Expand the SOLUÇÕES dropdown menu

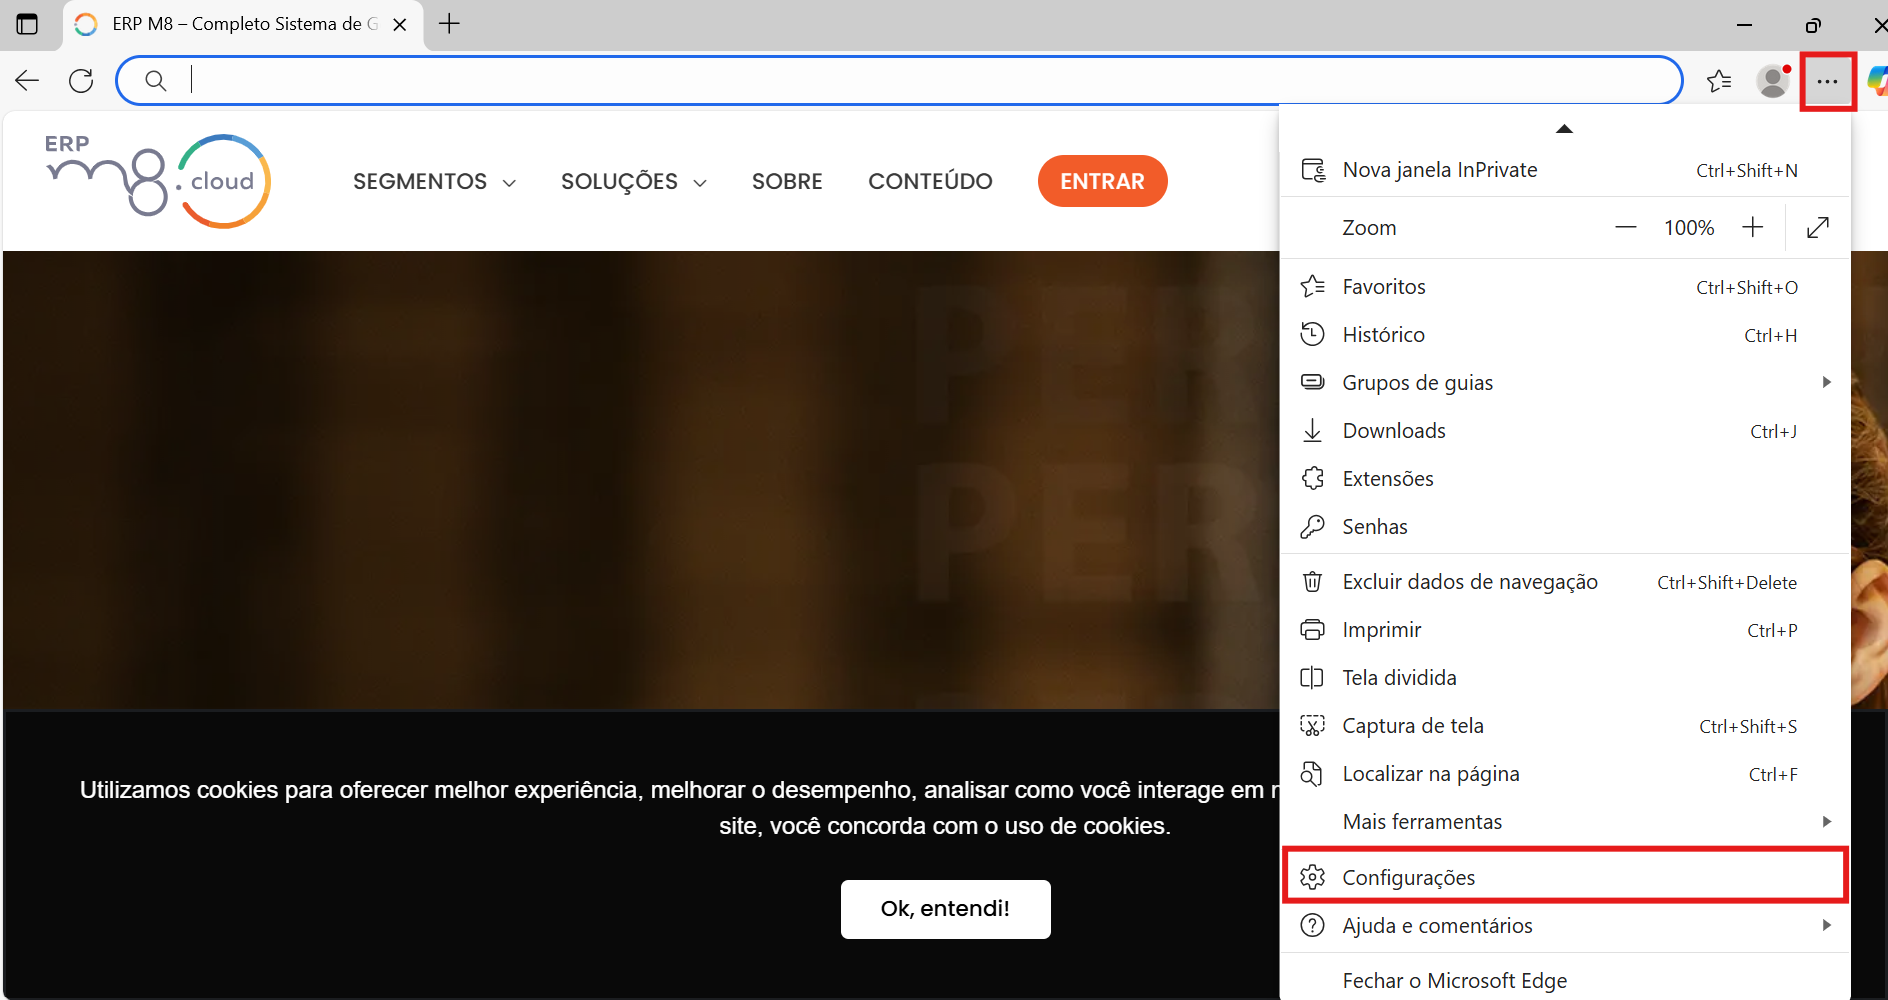coord(633,182)
